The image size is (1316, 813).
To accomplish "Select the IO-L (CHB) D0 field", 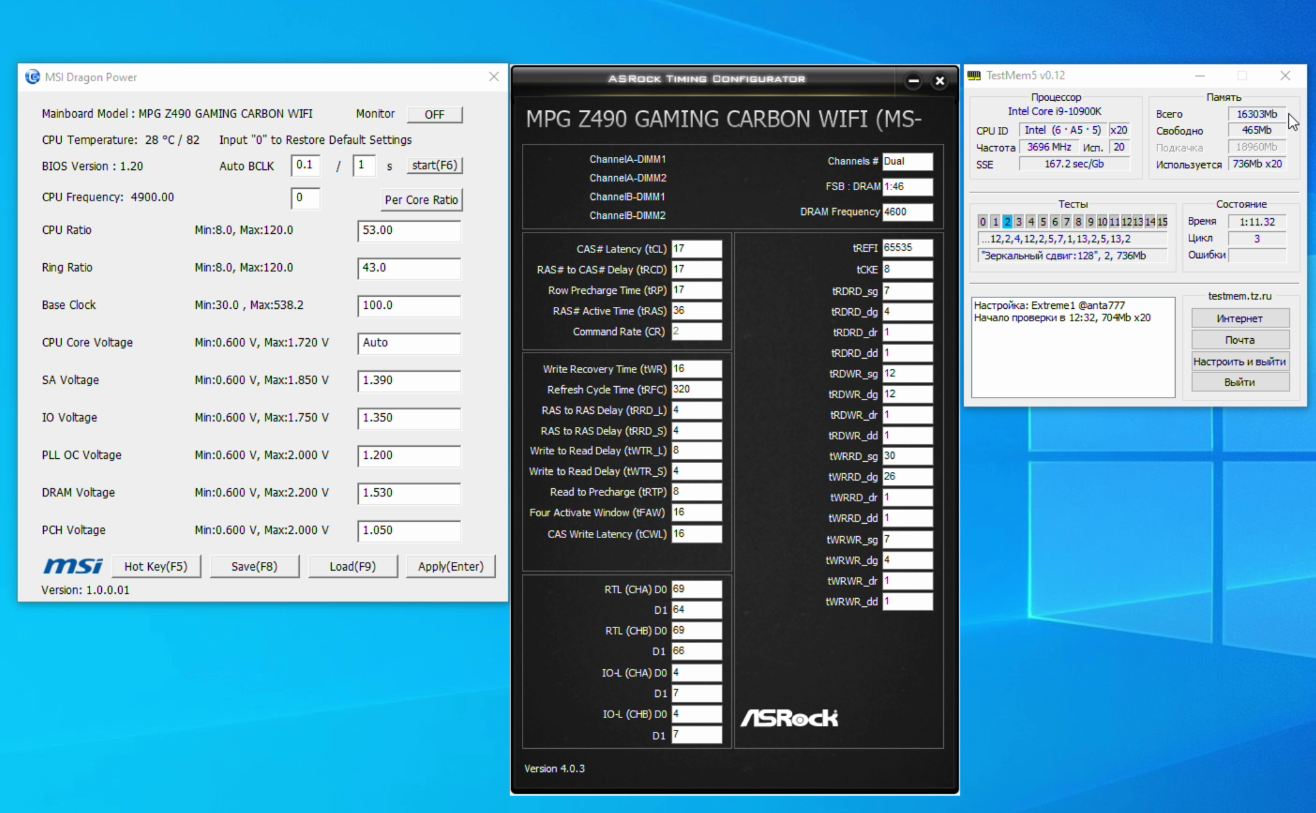I will (696, 714).
